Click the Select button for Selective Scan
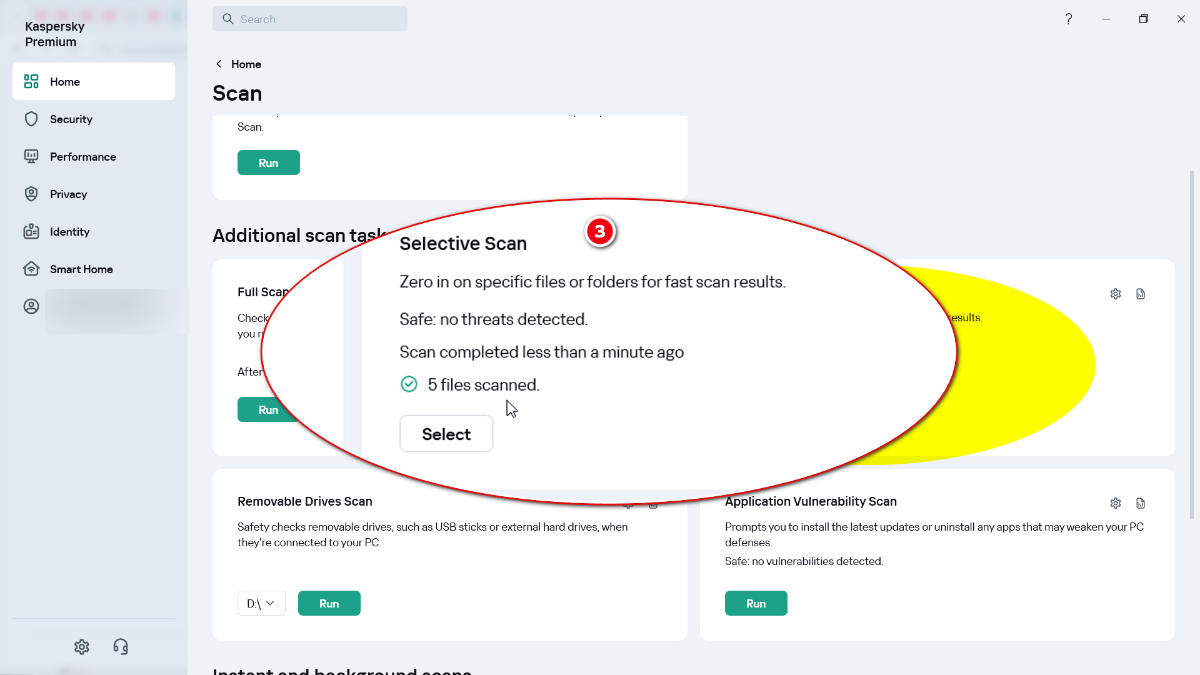 446,434
